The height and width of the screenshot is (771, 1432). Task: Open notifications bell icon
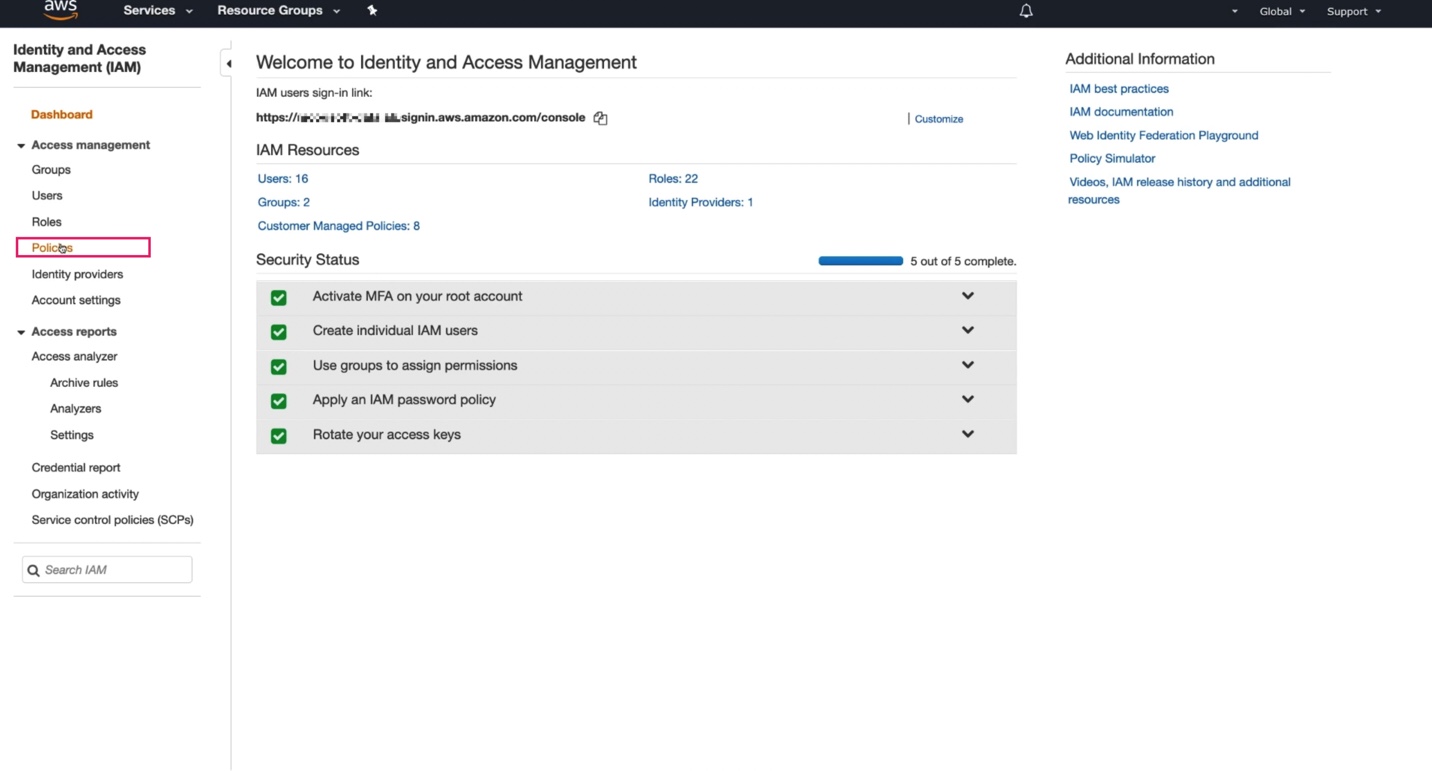coord(1026,11)
